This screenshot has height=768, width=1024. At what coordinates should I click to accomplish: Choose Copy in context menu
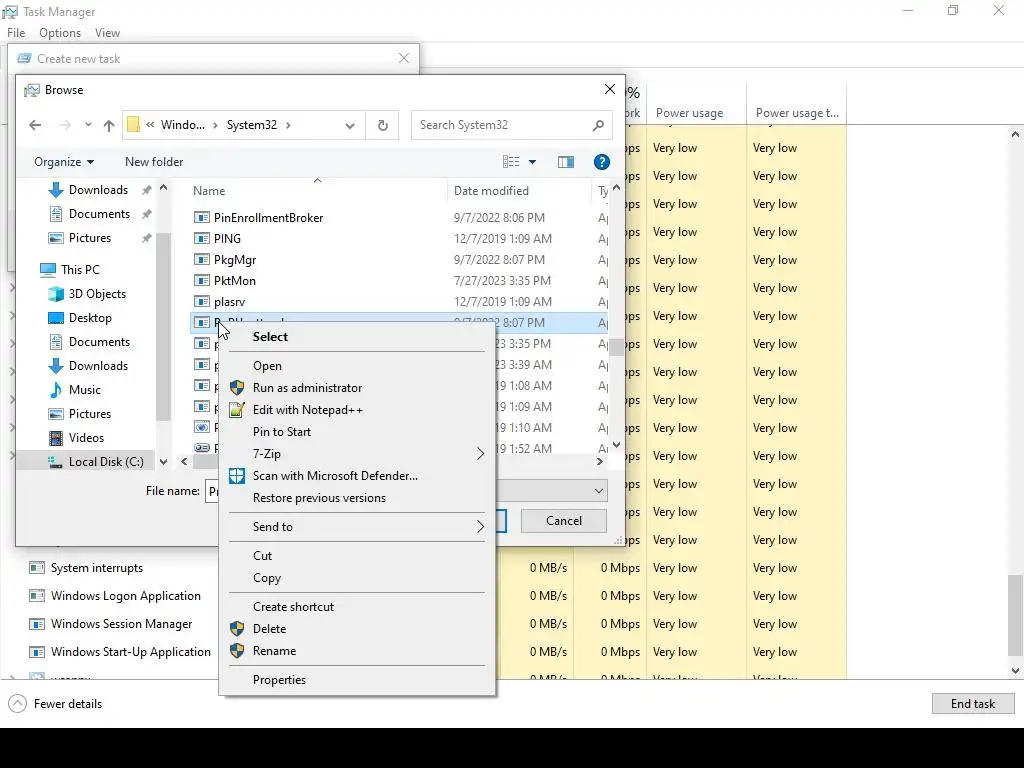[357, 578]
